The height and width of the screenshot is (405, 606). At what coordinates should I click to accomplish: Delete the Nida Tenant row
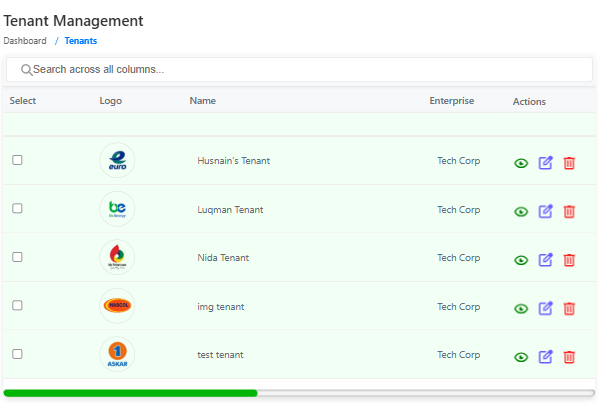coord(569,260)
